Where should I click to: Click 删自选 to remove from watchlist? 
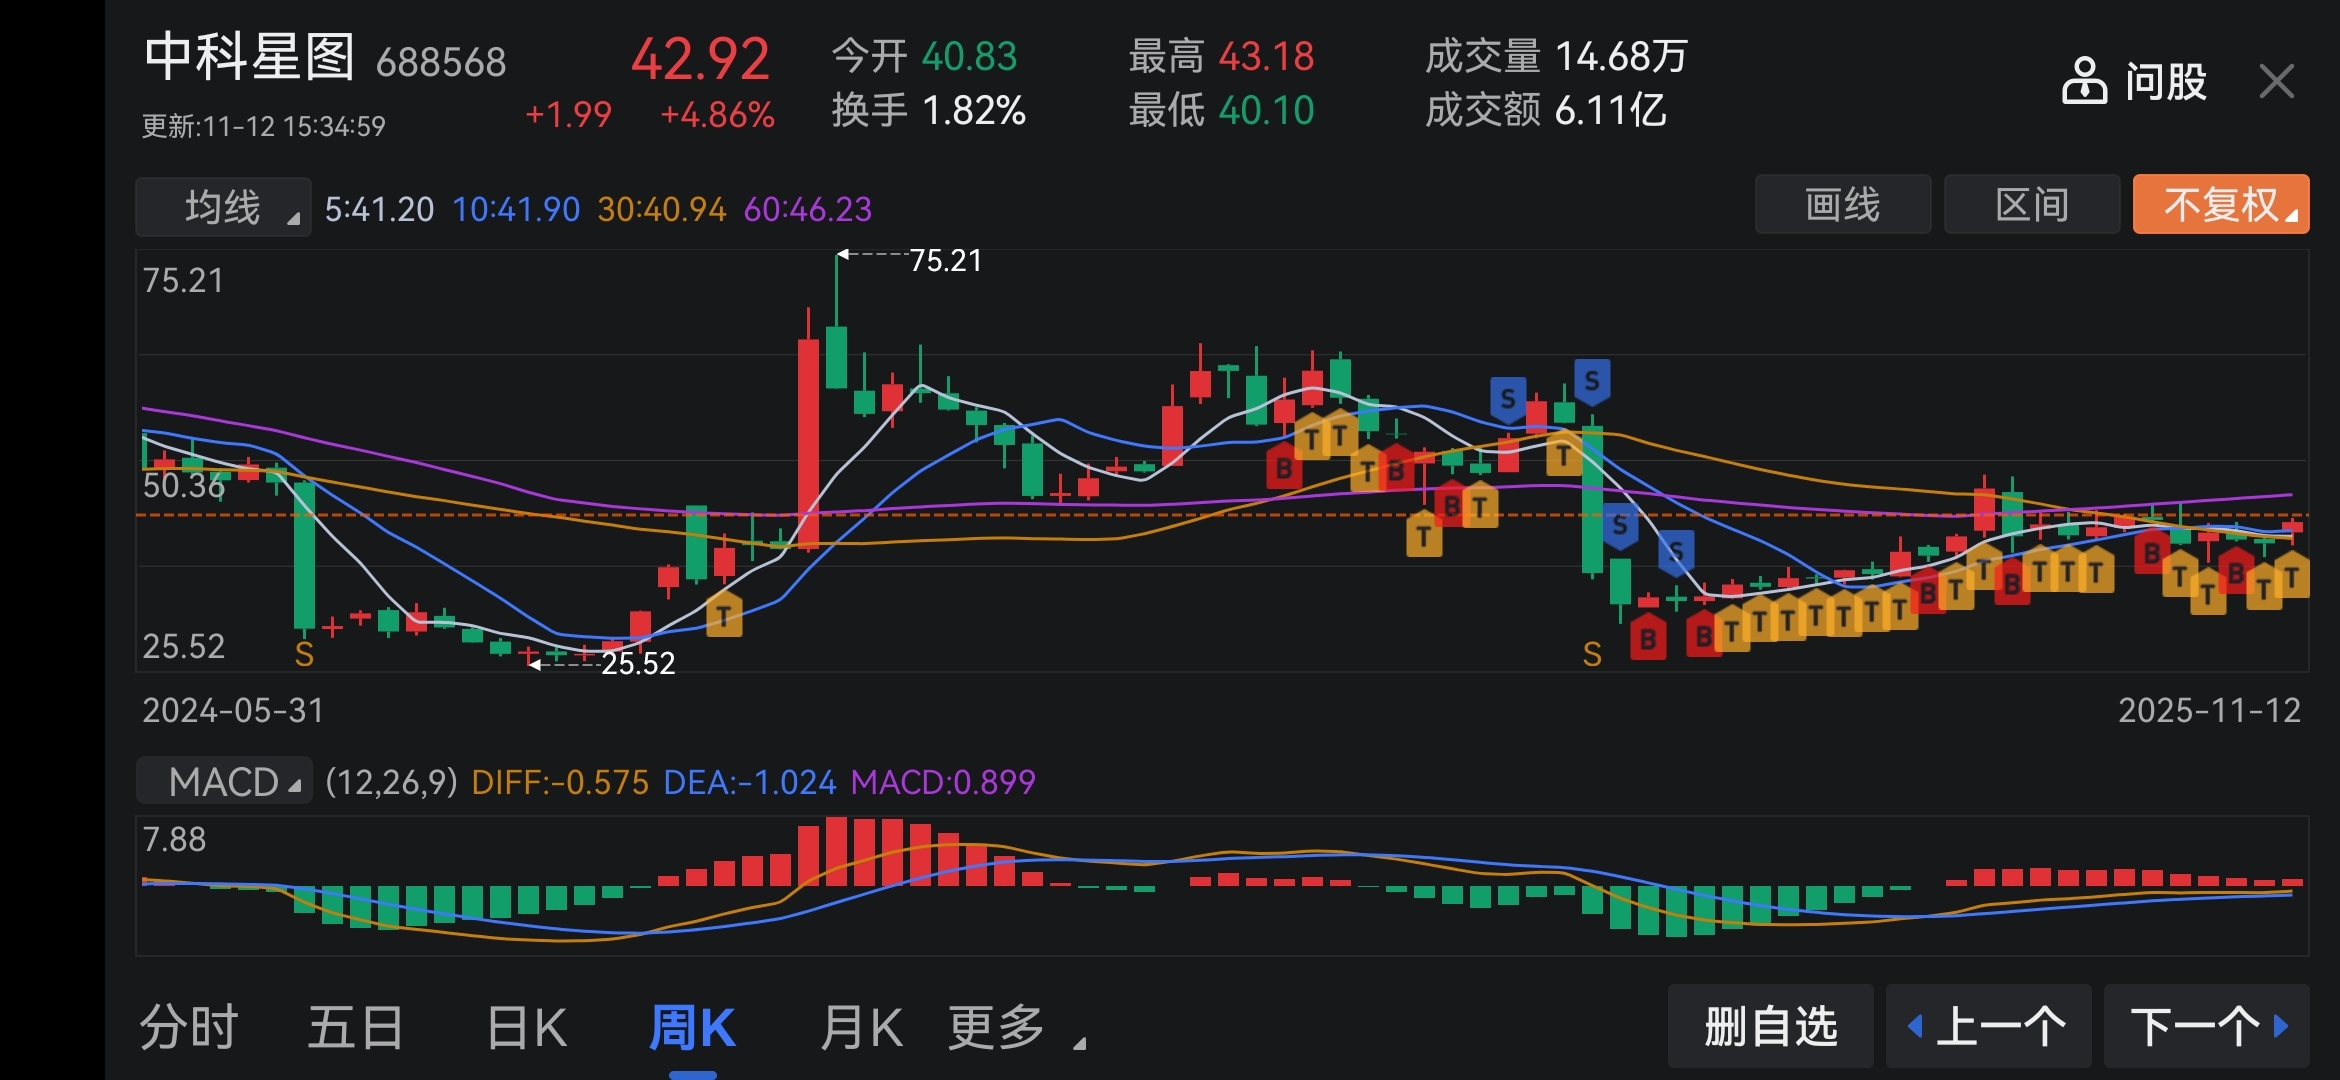[x=1770, y=1026]
